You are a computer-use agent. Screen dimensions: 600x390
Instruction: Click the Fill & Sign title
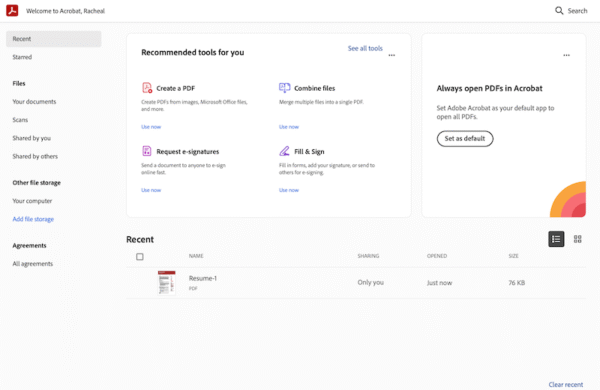pos(309,152)
